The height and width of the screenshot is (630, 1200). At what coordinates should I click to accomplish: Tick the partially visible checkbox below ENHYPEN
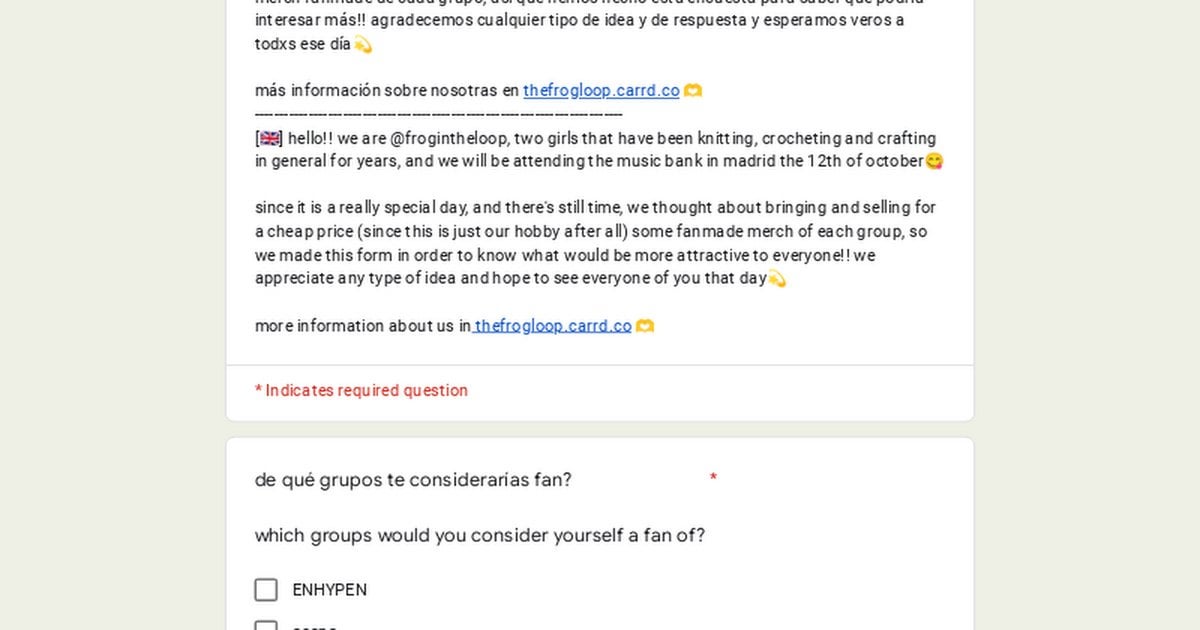tap(266, 626)
